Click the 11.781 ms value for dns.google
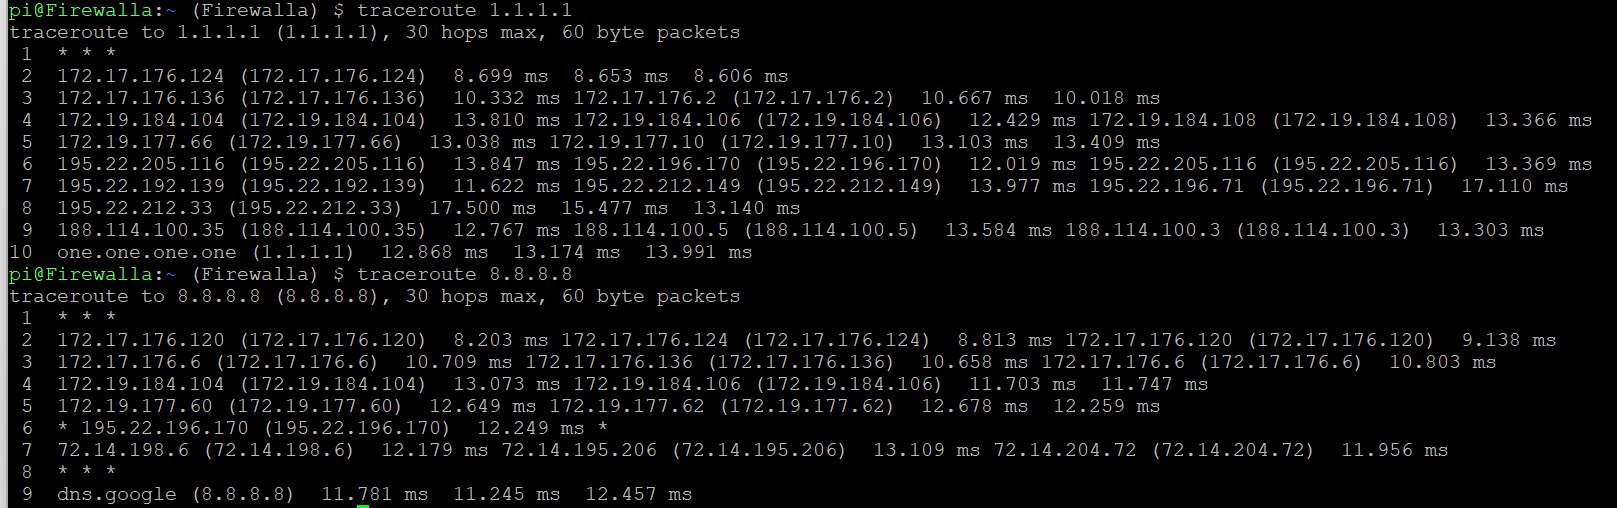1617x508 pixels. tap(375, 494)
